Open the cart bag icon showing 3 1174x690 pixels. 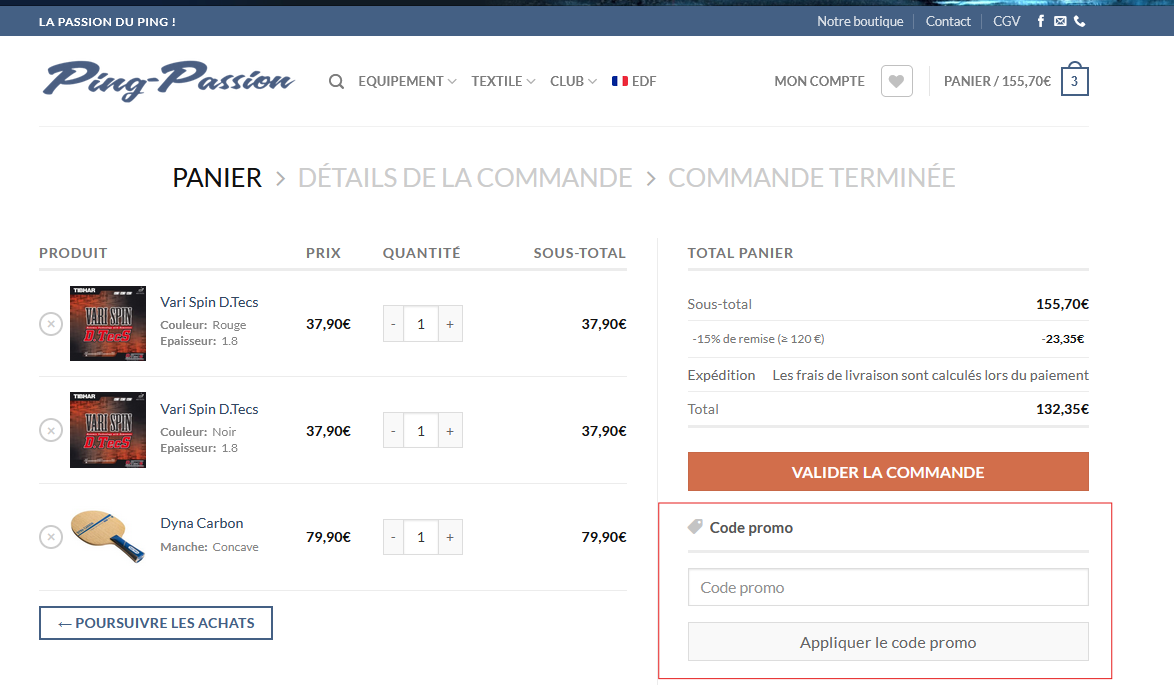click(x=1074, y=81)
